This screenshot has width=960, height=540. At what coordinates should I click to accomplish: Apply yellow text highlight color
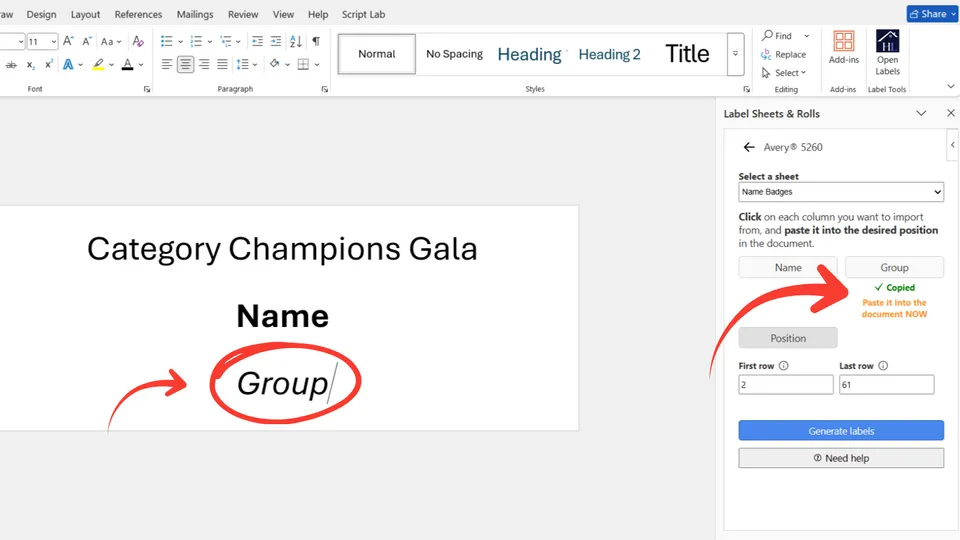98,64
